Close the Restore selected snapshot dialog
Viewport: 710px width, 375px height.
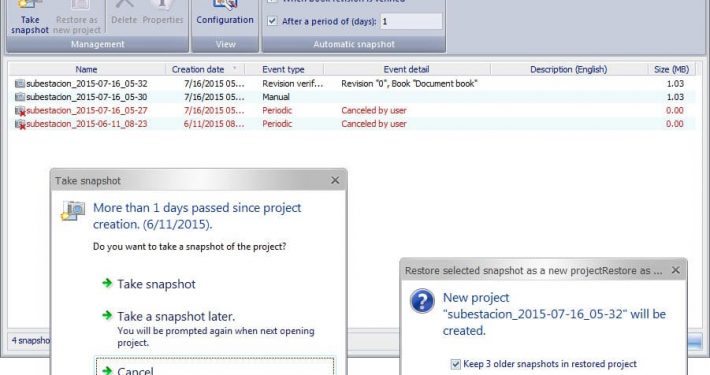pos(676,270)
